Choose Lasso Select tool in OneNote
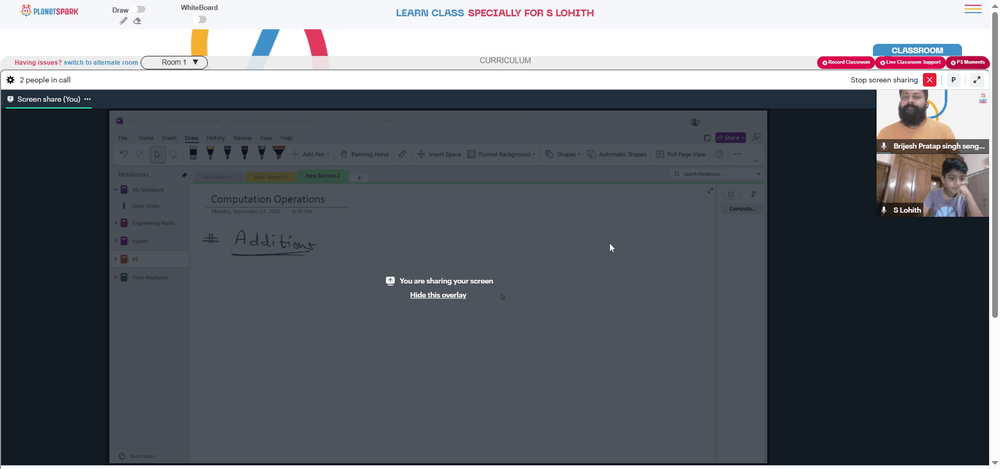Viewport: 1000px width, 469px height. 173,154
